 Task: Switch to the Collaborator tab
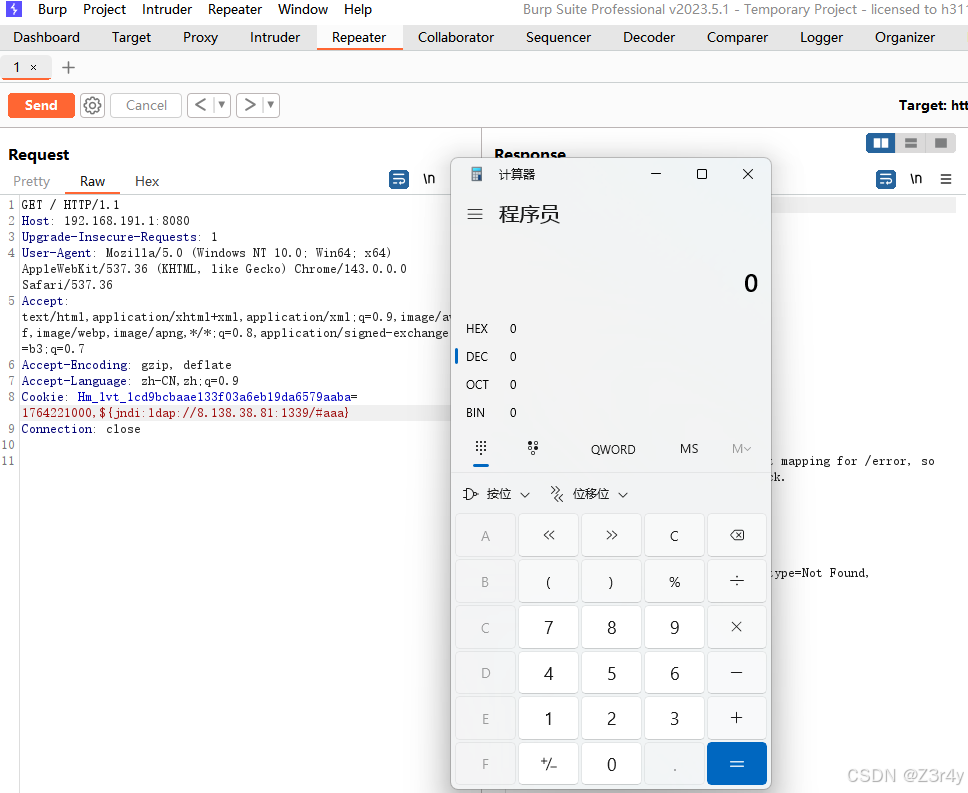456,37
